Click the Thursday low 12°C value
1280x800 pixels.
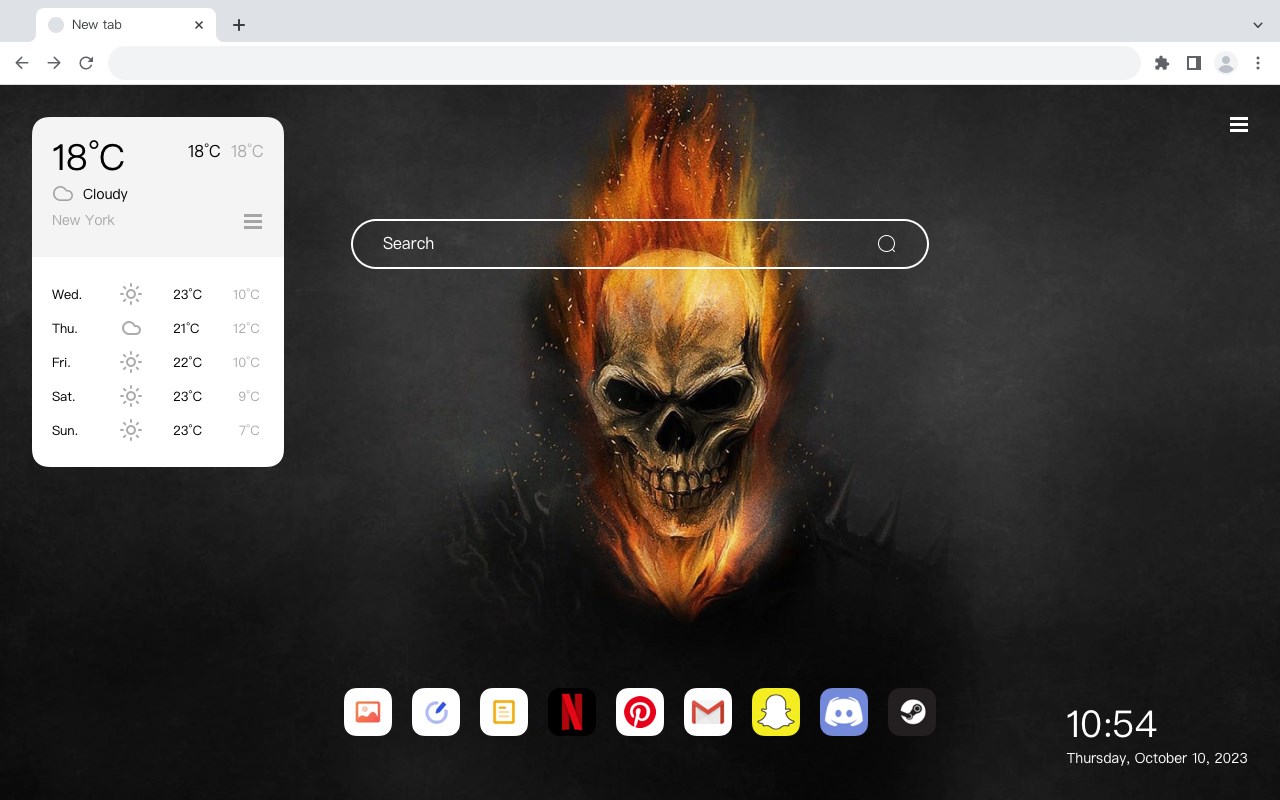(246, 328)
